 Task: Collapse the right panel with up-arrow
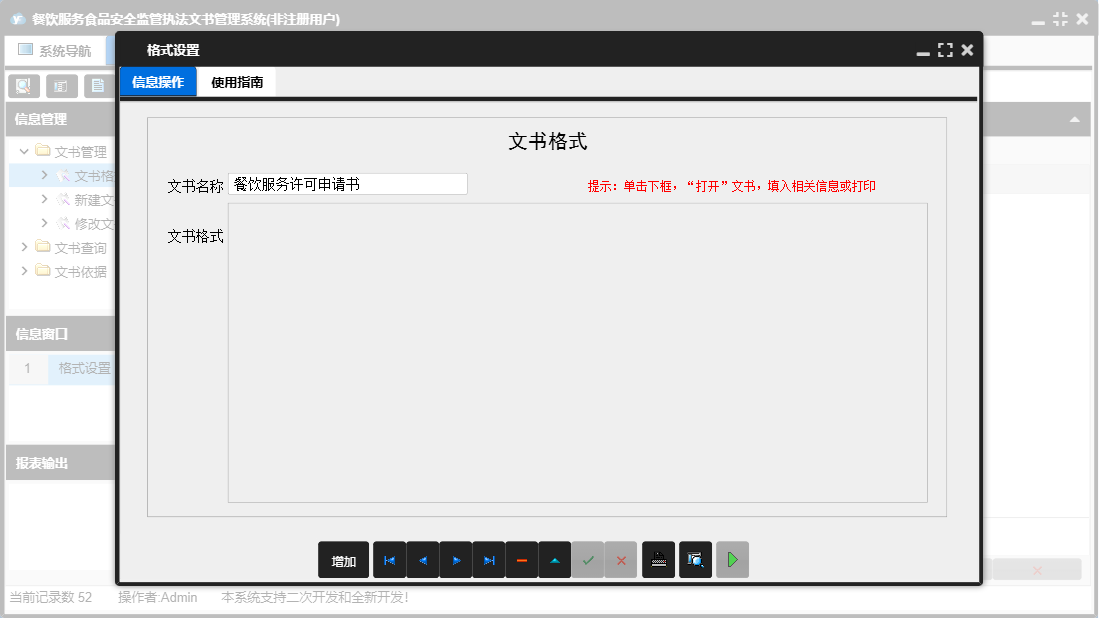[1074, 120]
